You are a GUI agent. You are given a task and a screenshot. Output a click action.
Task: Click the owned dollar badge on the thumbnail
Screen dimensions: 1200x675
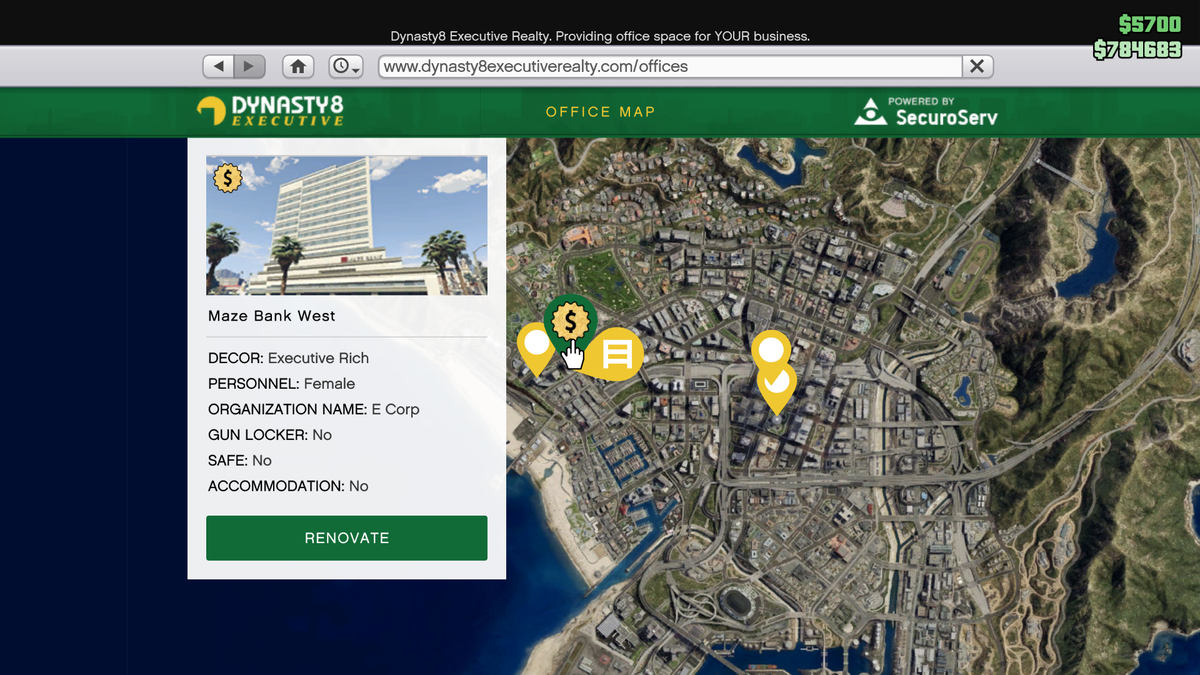pos(228,178)
